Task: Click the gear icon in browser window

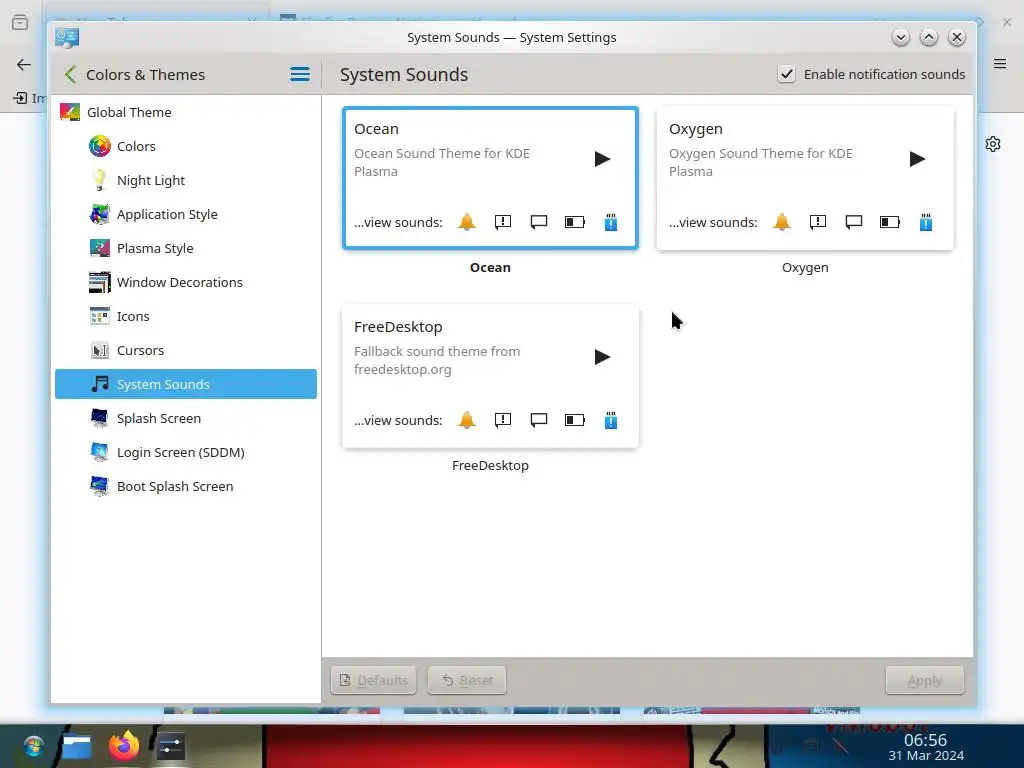Action: pyautogui.click(x=993, y=144)
